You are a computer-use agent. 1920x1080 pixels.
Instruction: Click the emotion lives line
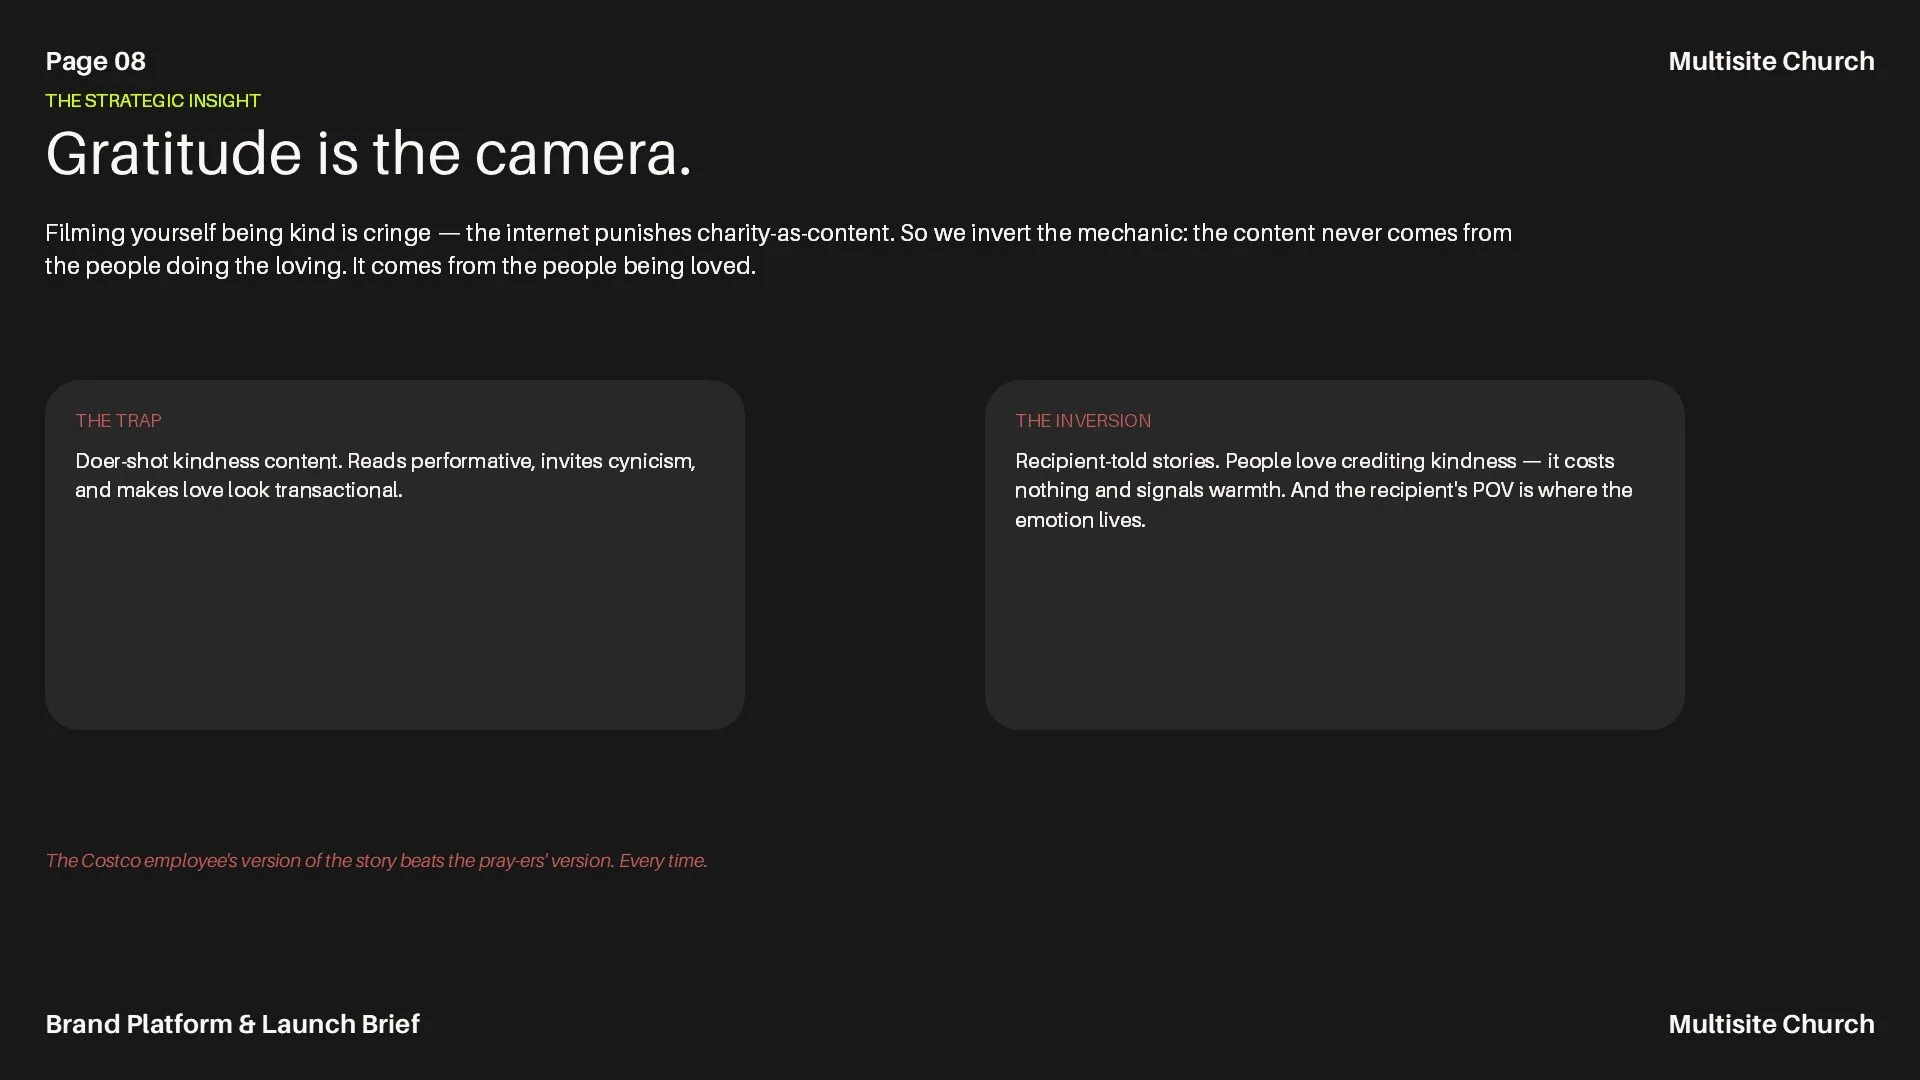point(1080,520)
